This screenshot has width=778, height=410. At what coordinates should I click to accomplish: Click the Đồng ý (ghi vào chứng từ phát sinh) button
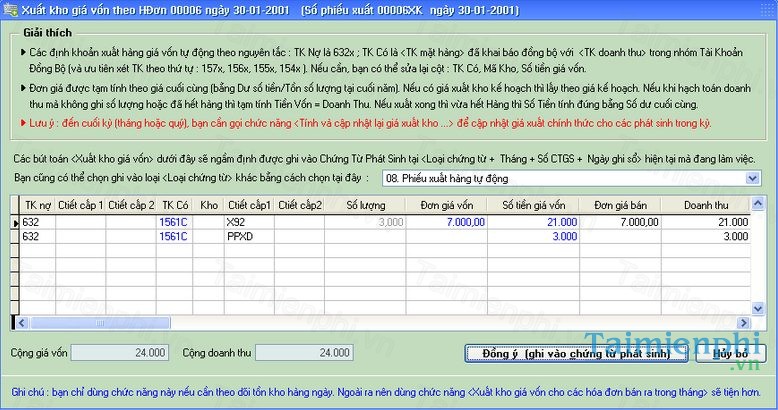[574, 354]
